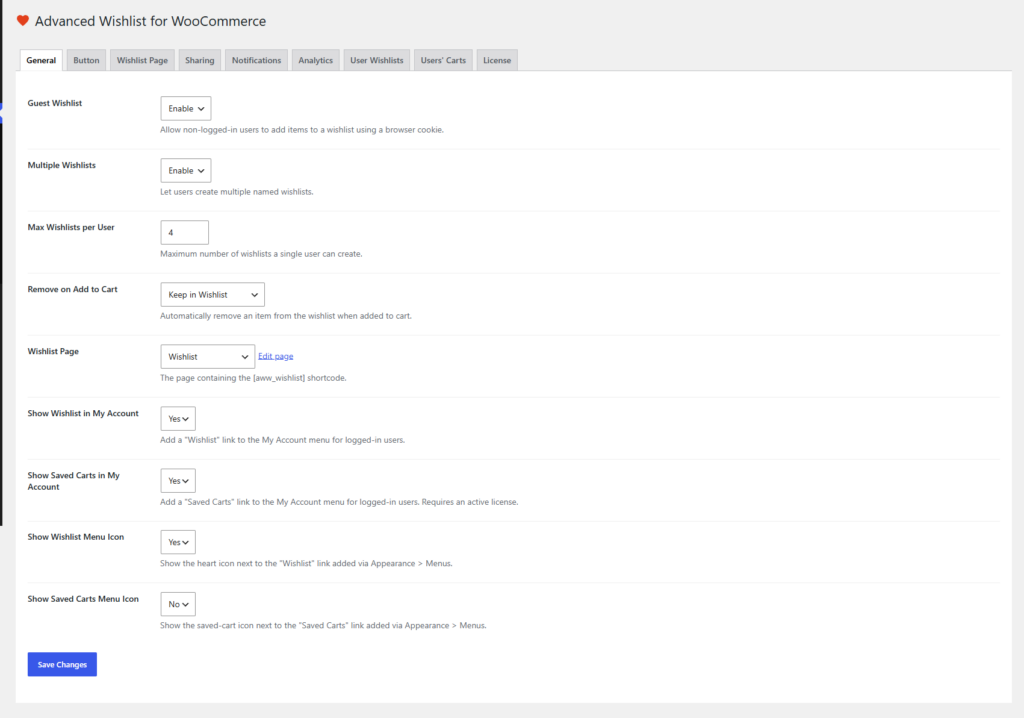Image resolution: width=1024 pixels, height=718 pixels.
Task: Open Show Wishlist in My Account dropdown
Action: tap(178, 419)
